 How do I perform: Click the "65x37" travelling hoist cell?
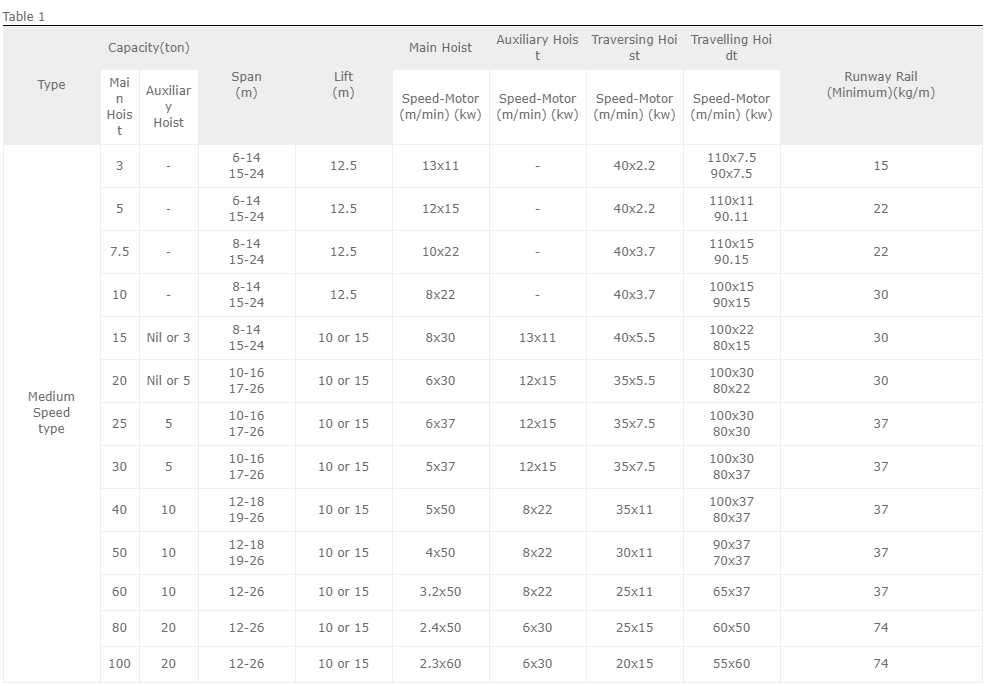731,592
